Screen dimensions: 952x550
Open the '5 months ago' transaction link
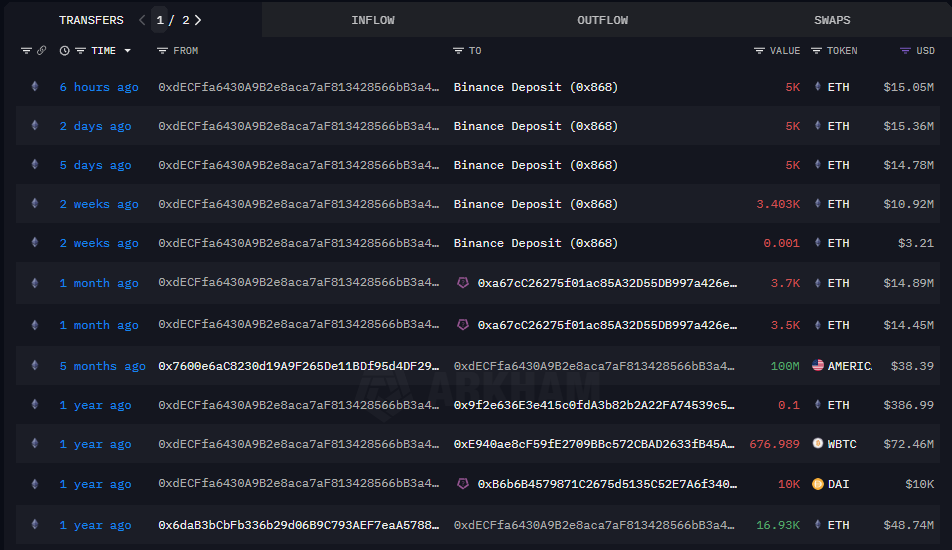[x=103, y=366]
